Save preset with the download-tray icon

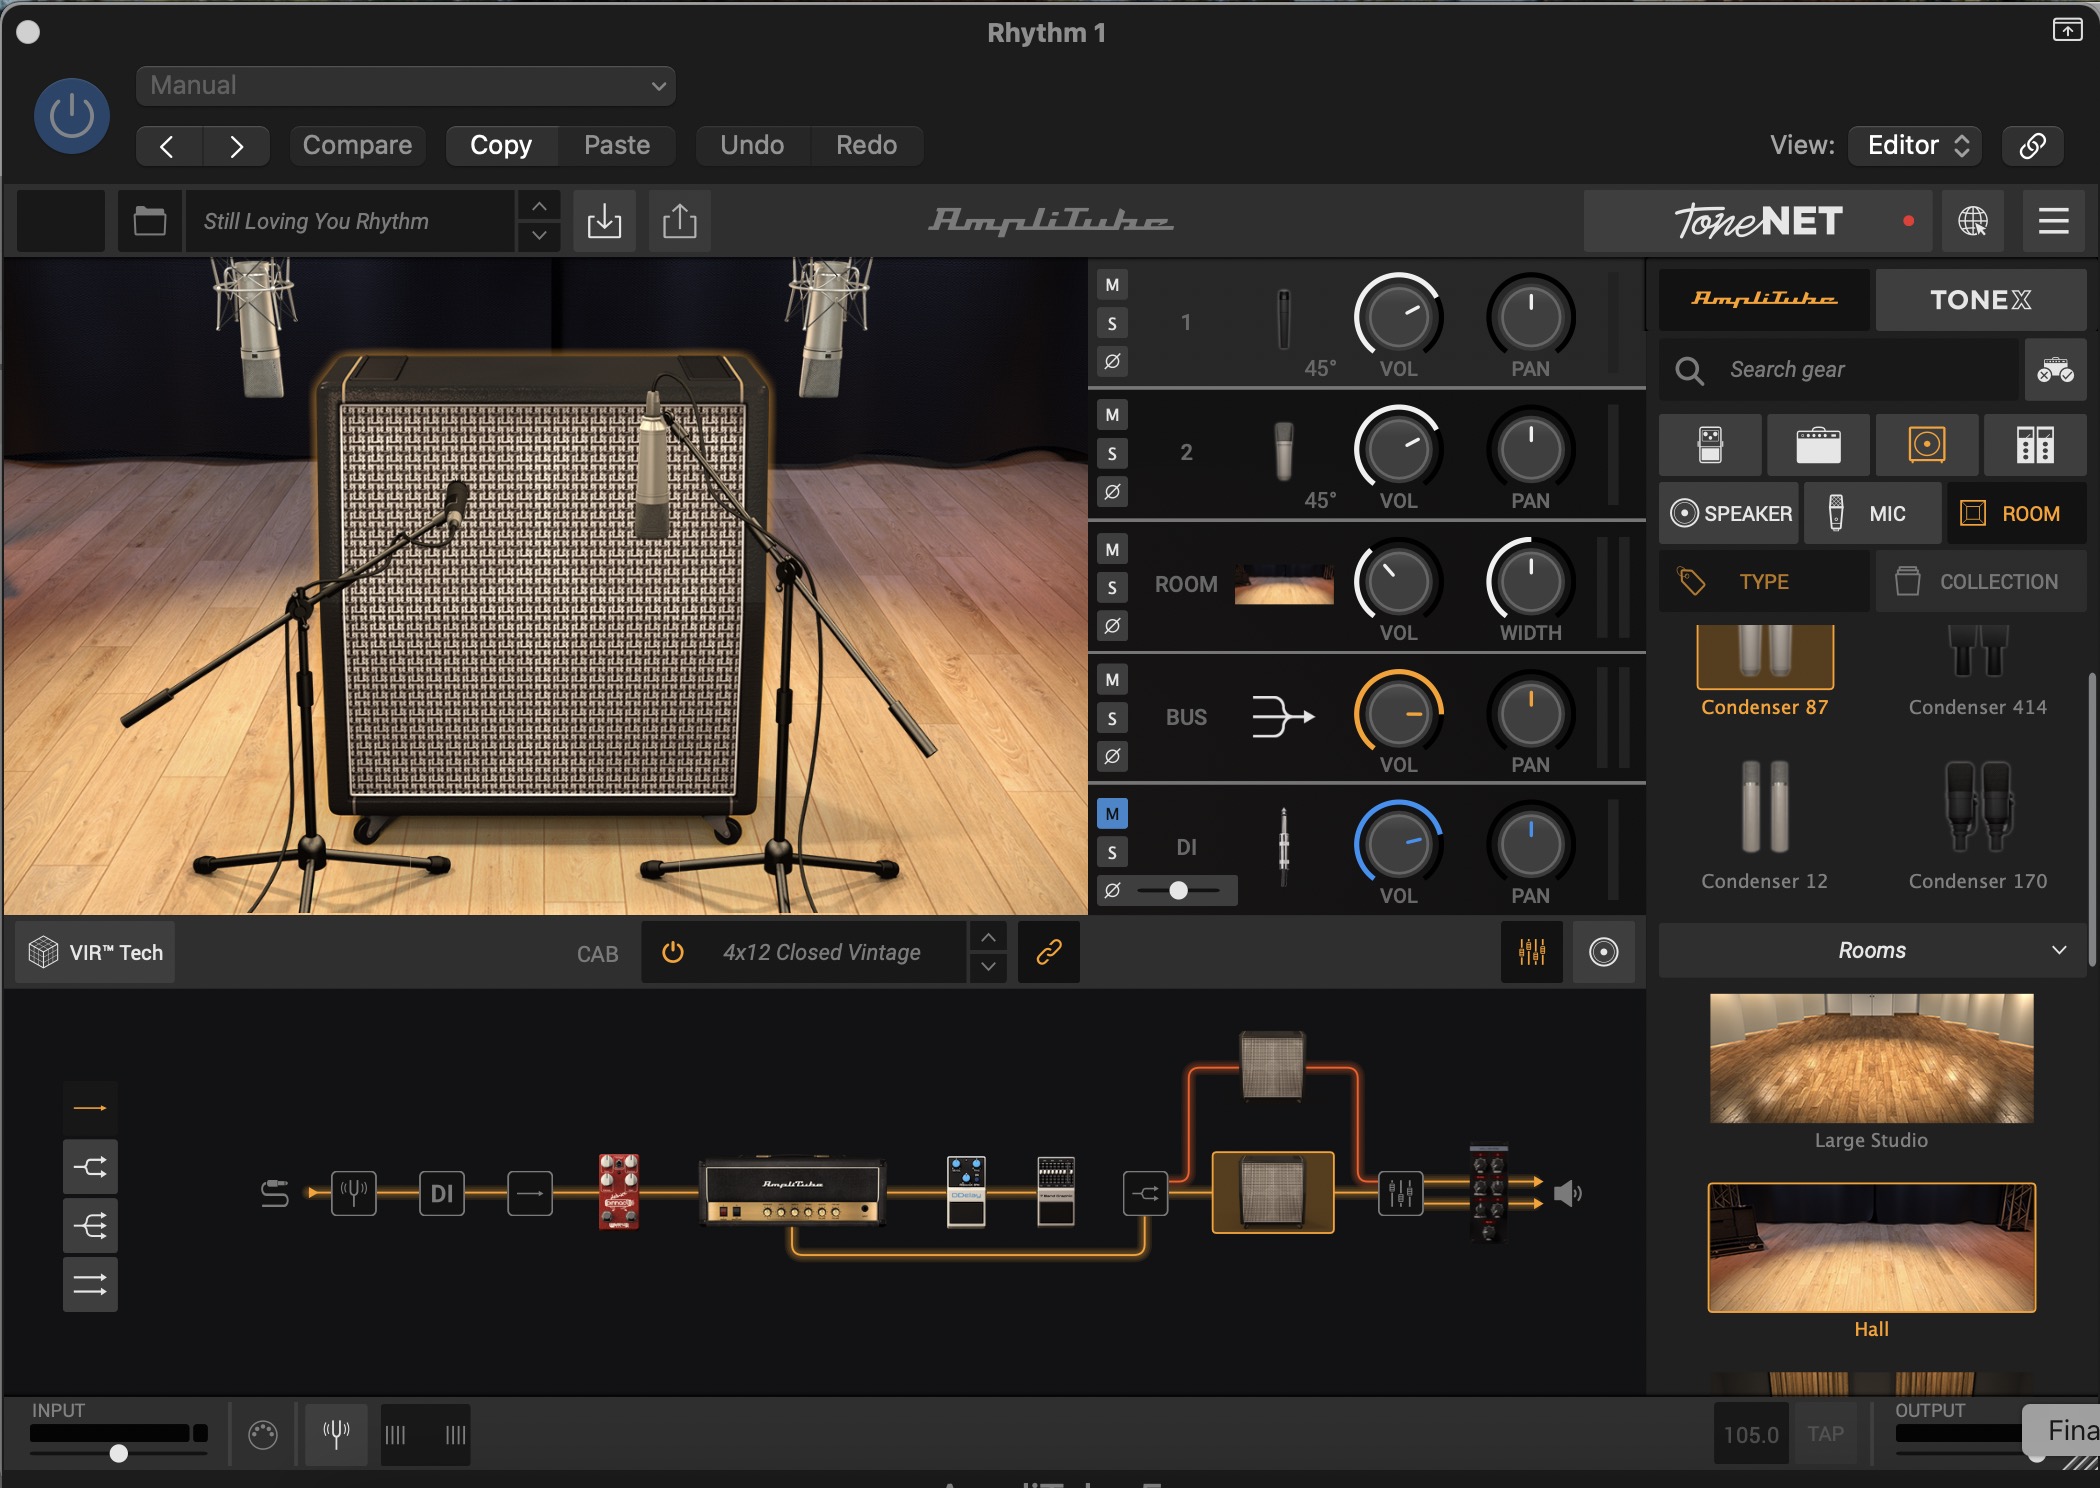click(604, 221)
